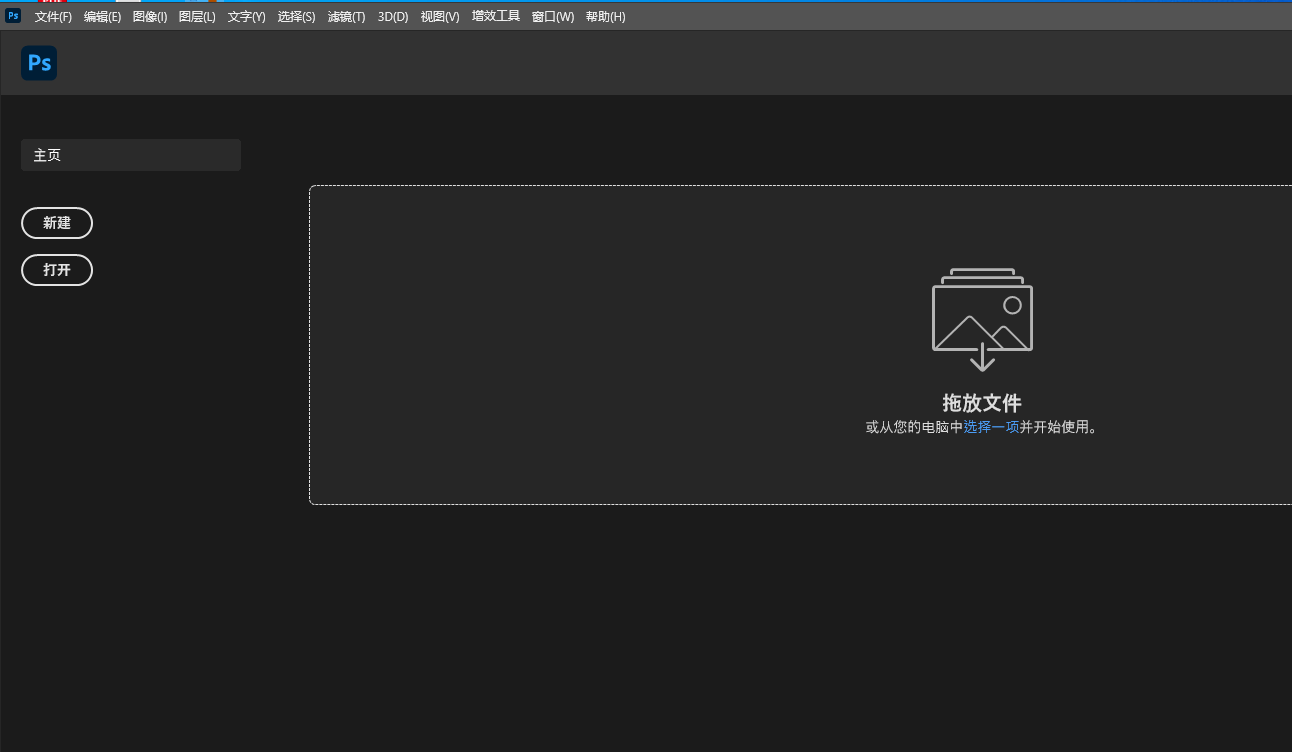This screenshot has width=1292, height=752.
Task: Open the 滤镜(T) menu
Action: [346, 17]
